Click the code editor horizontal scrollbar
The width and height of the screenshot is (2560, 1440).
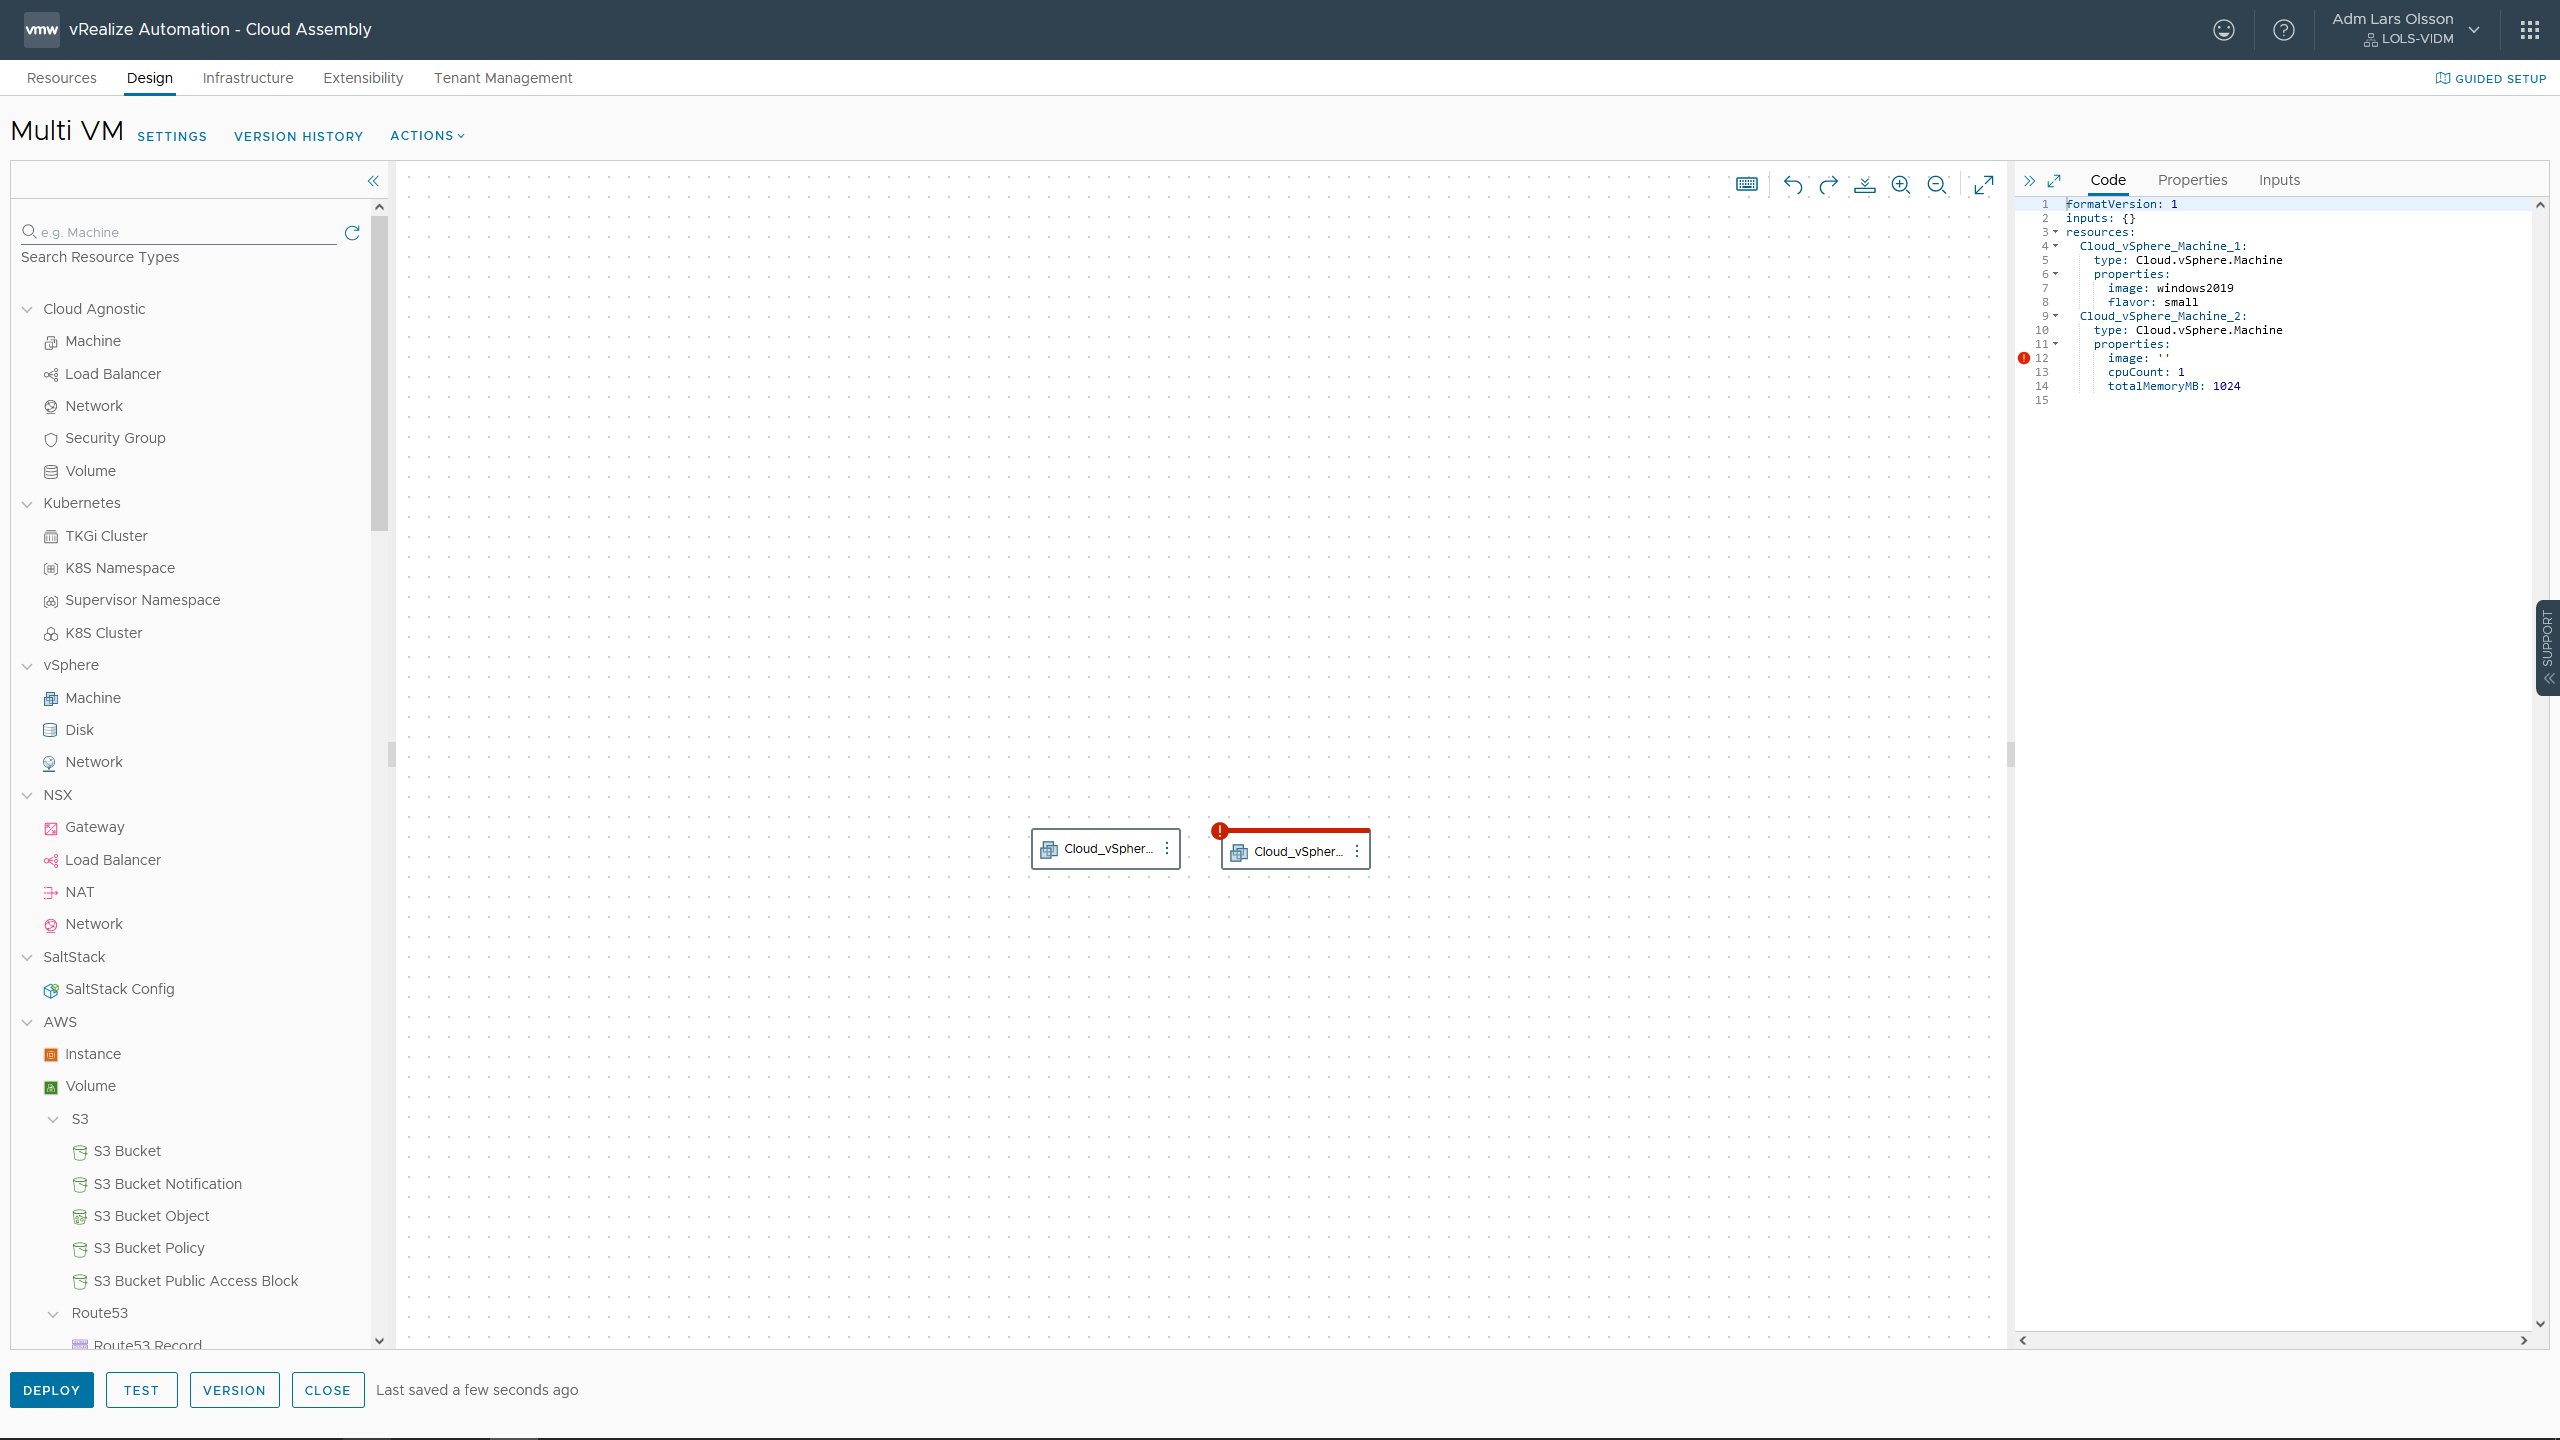2273,1340
